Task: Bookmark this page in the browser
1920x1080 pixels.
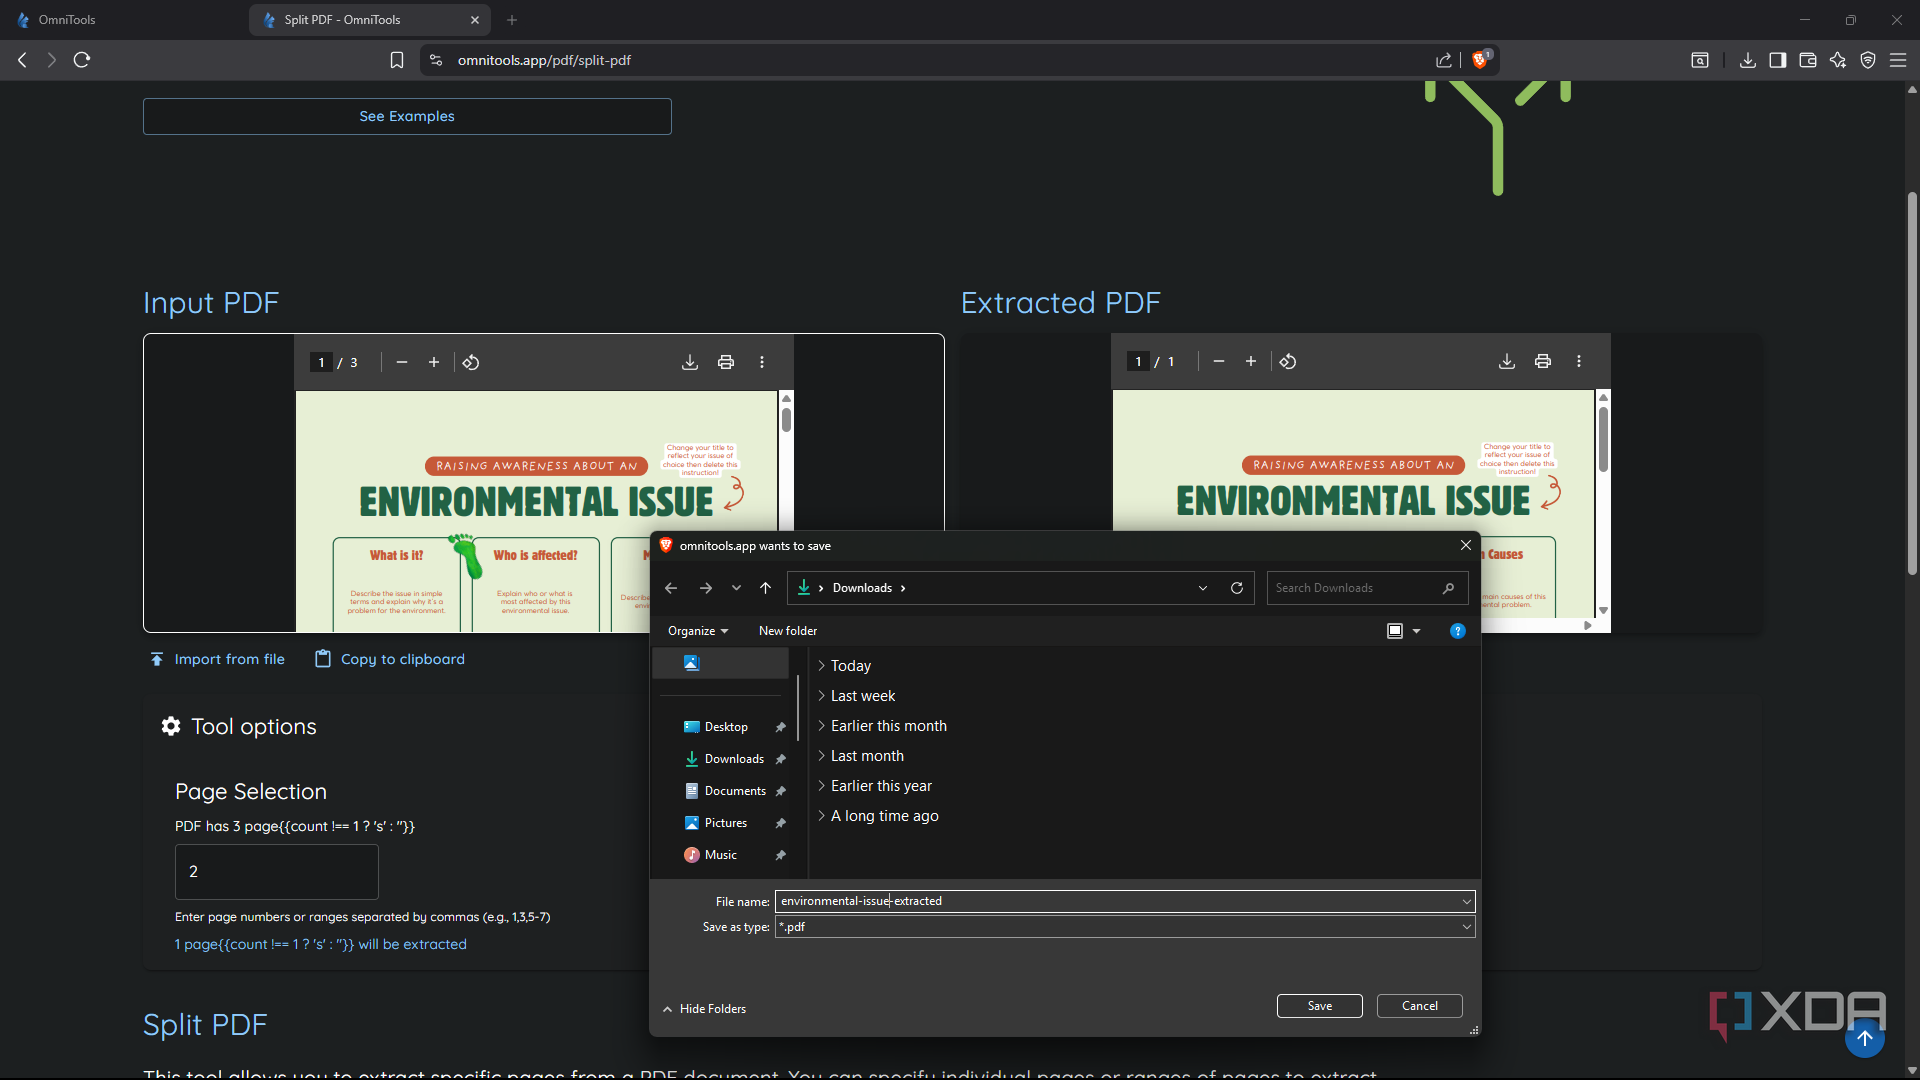Action: click(x=397, y=60)
